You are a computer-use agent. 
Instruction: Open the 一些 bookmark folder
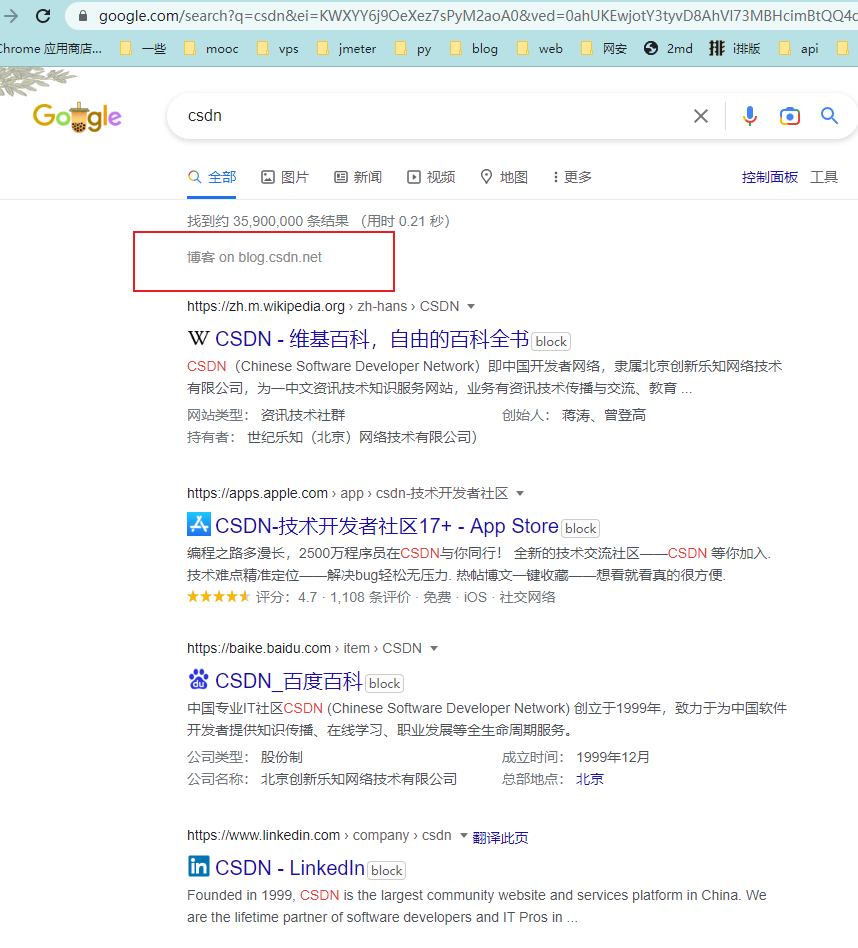click(x=143, y=48)
